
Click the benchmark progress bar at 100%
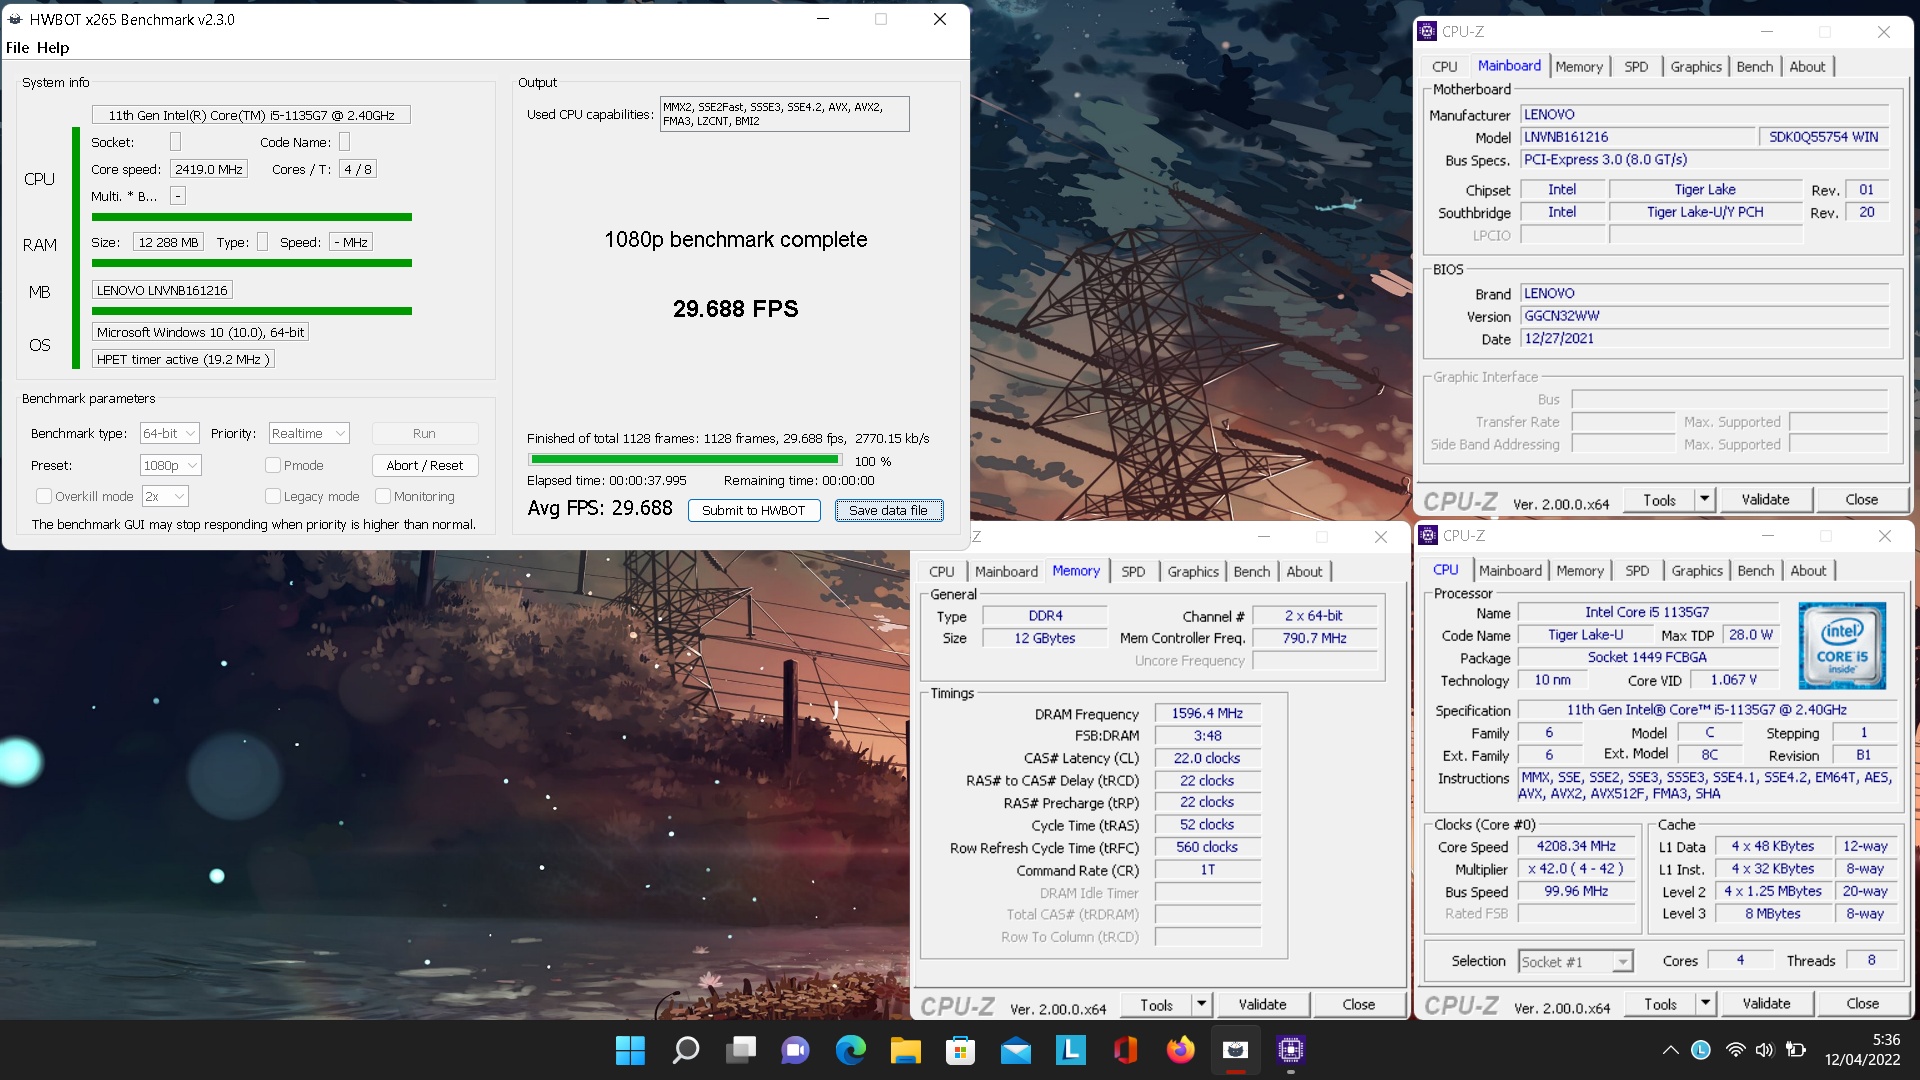(685, 460)
